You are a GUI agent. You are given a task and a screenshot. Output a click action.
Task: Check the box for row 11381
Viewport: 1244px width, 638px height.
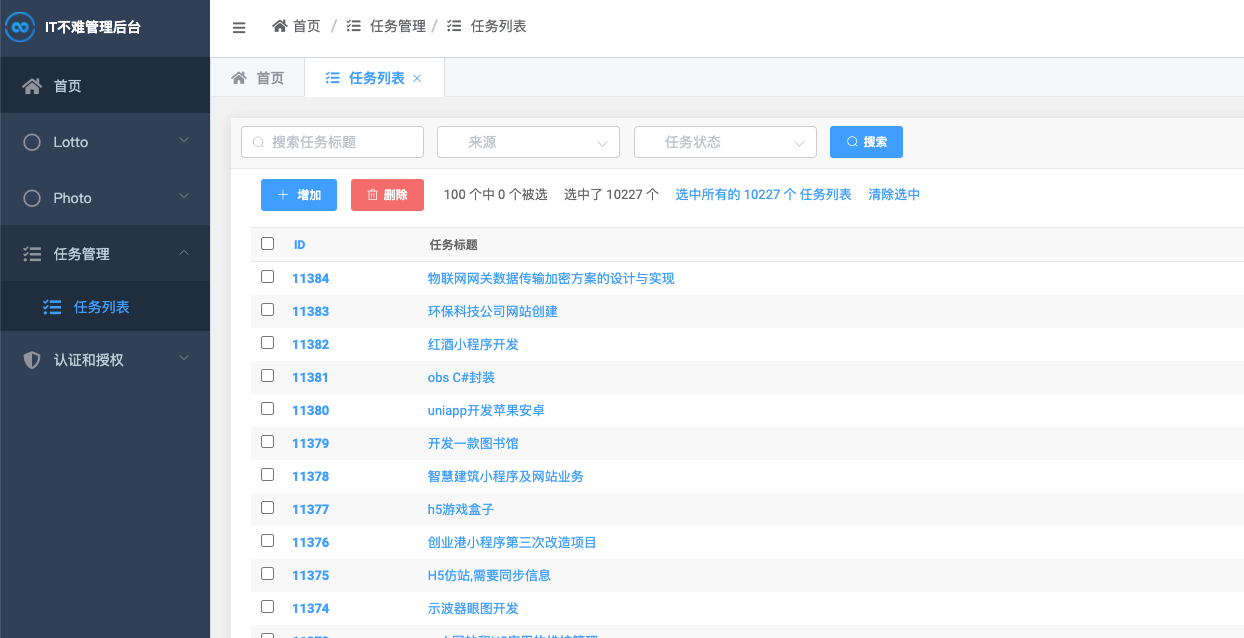267,376
